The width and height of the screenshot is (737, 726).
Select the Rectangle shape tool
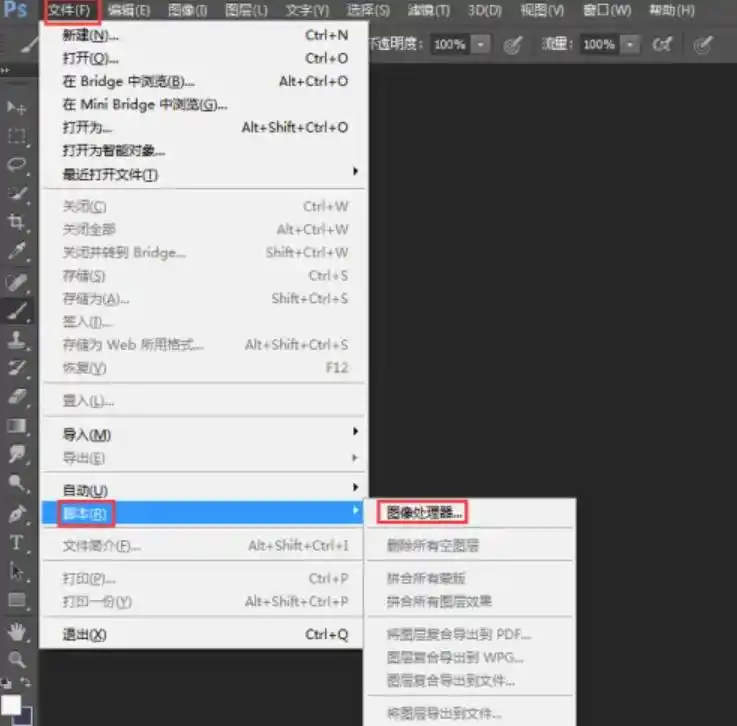tap(17, 600)
